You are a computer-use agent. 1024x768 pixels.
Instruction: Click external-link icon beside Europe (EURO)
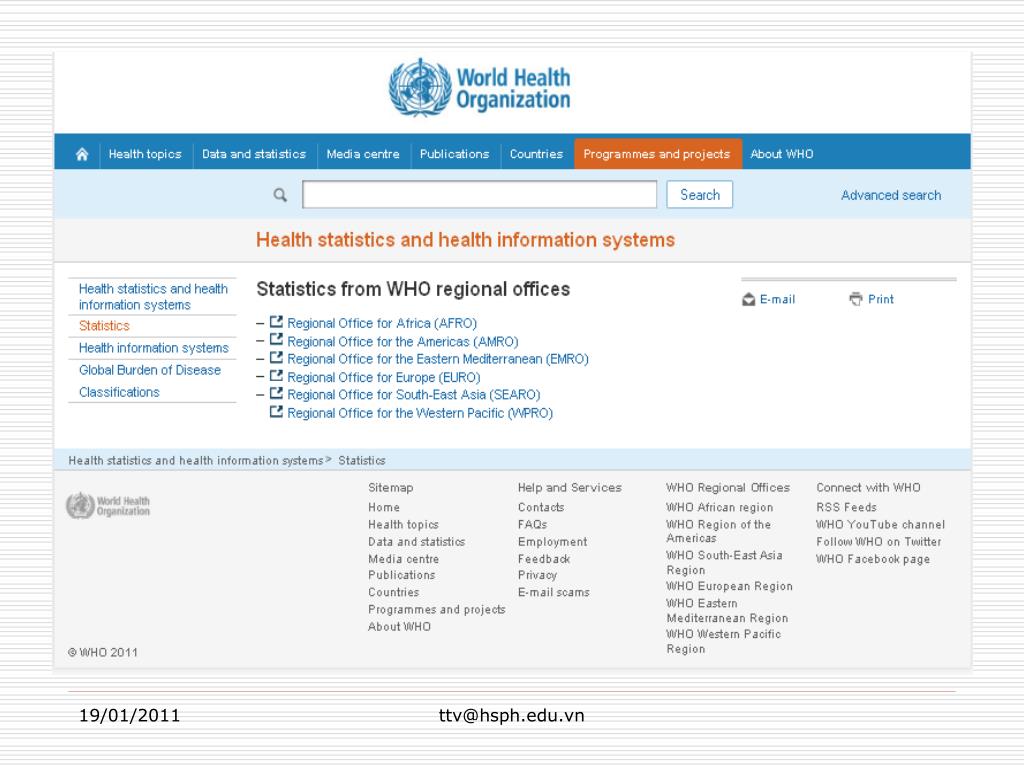276,376
